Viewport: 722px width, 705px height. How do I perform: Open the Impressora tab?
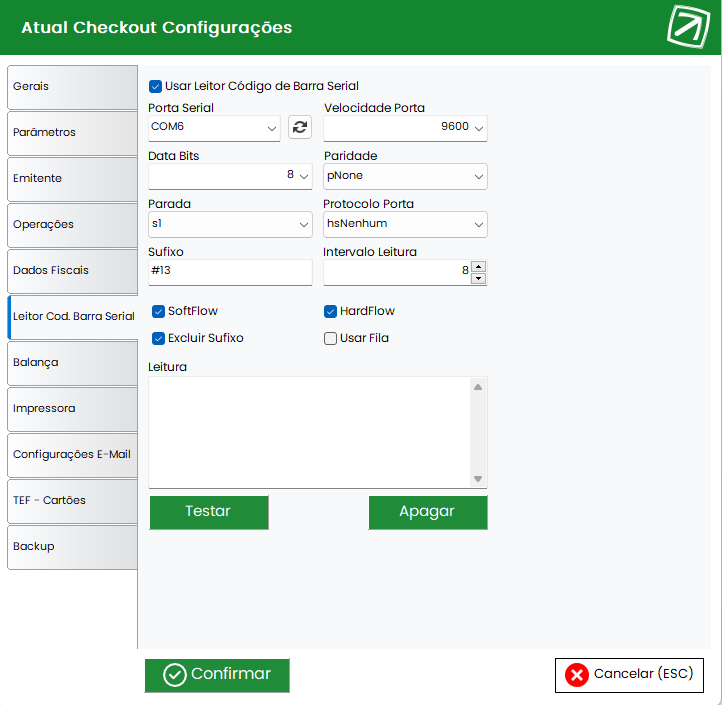point(72,409)
